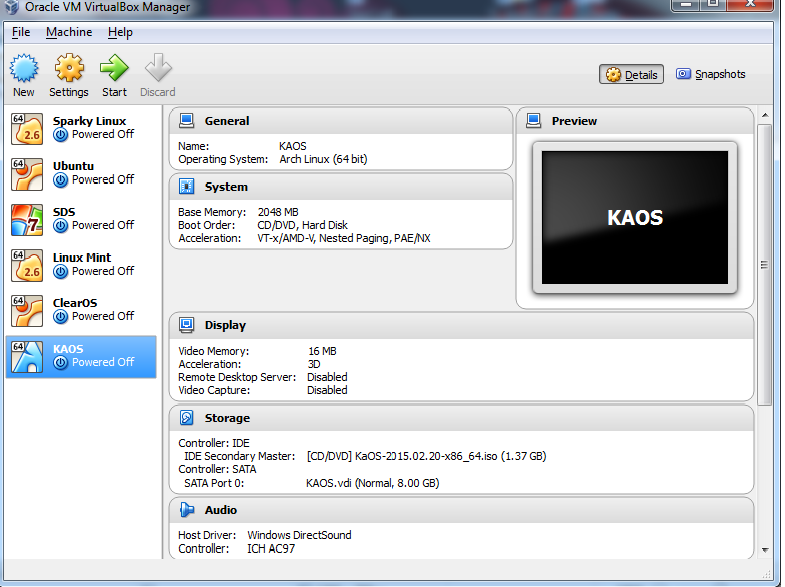
Task: Click the VirtualBox title bar cube icon
Action: pos(12,7)
